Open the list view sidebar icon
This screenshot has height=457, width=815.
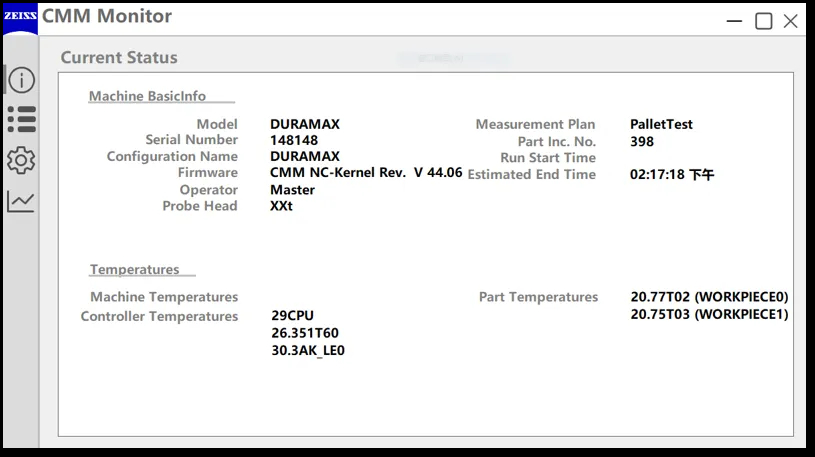point(22,120)
